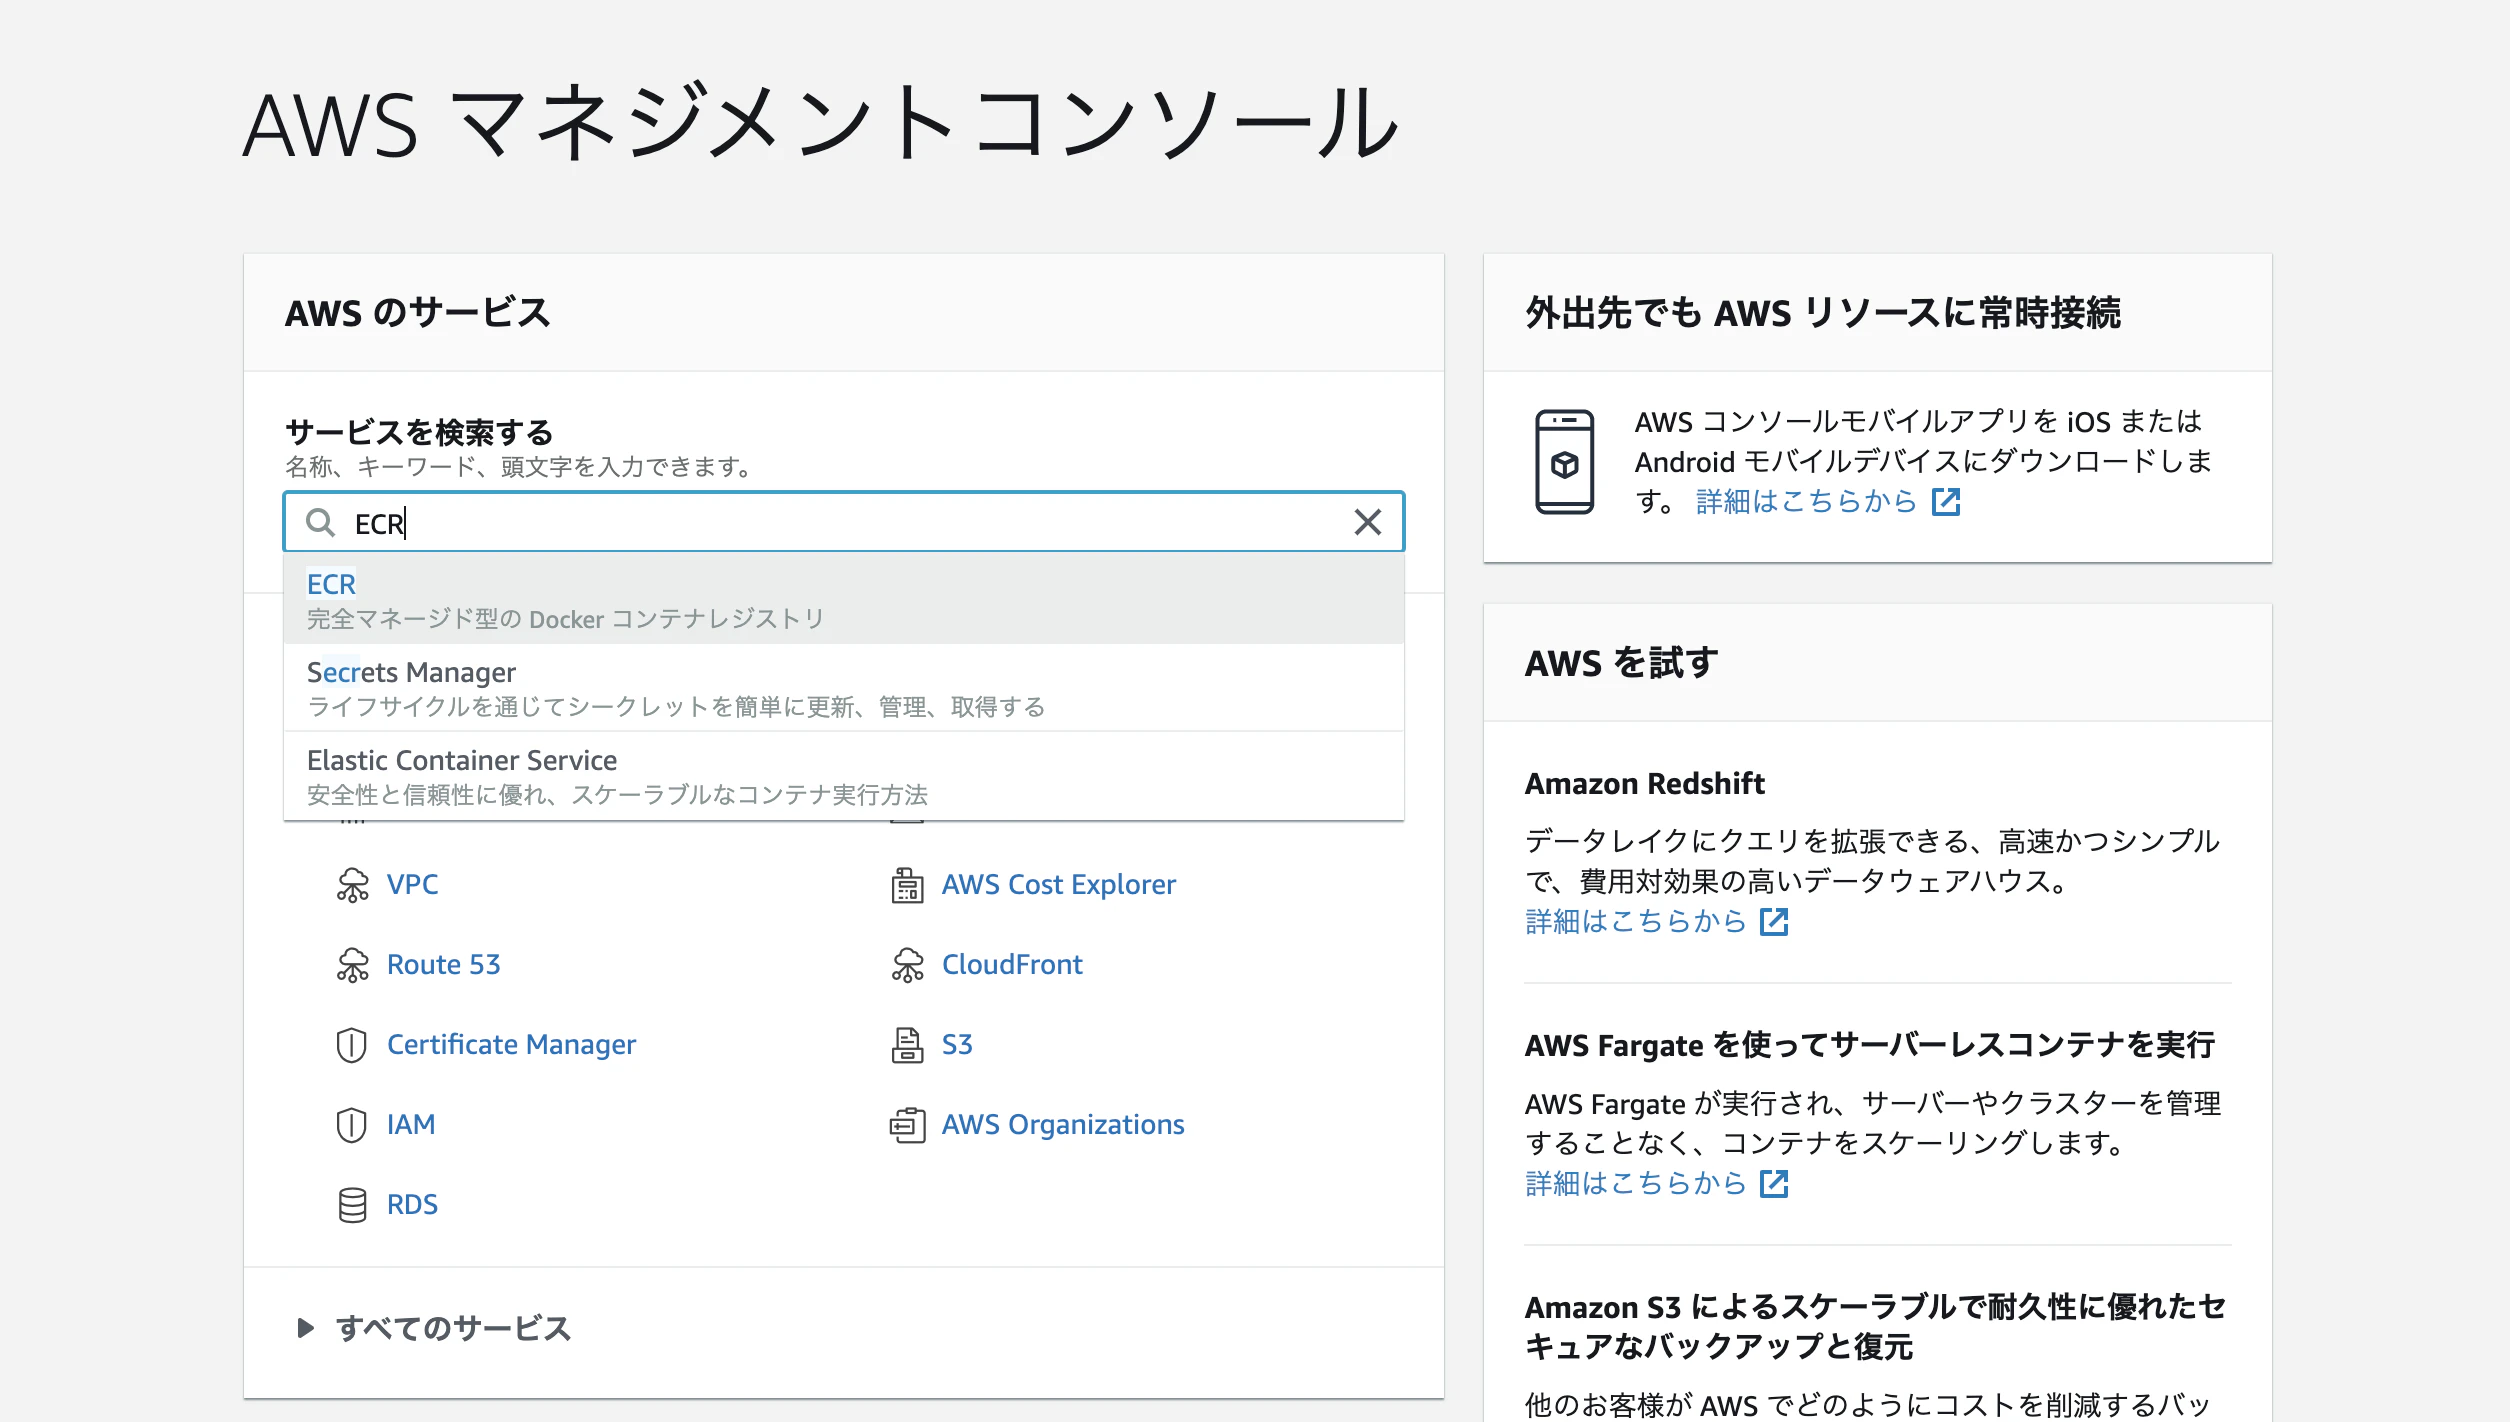
Task: Open the Amazon Redshift 詳細はこちらから link
Action: tap(1635, 921)
